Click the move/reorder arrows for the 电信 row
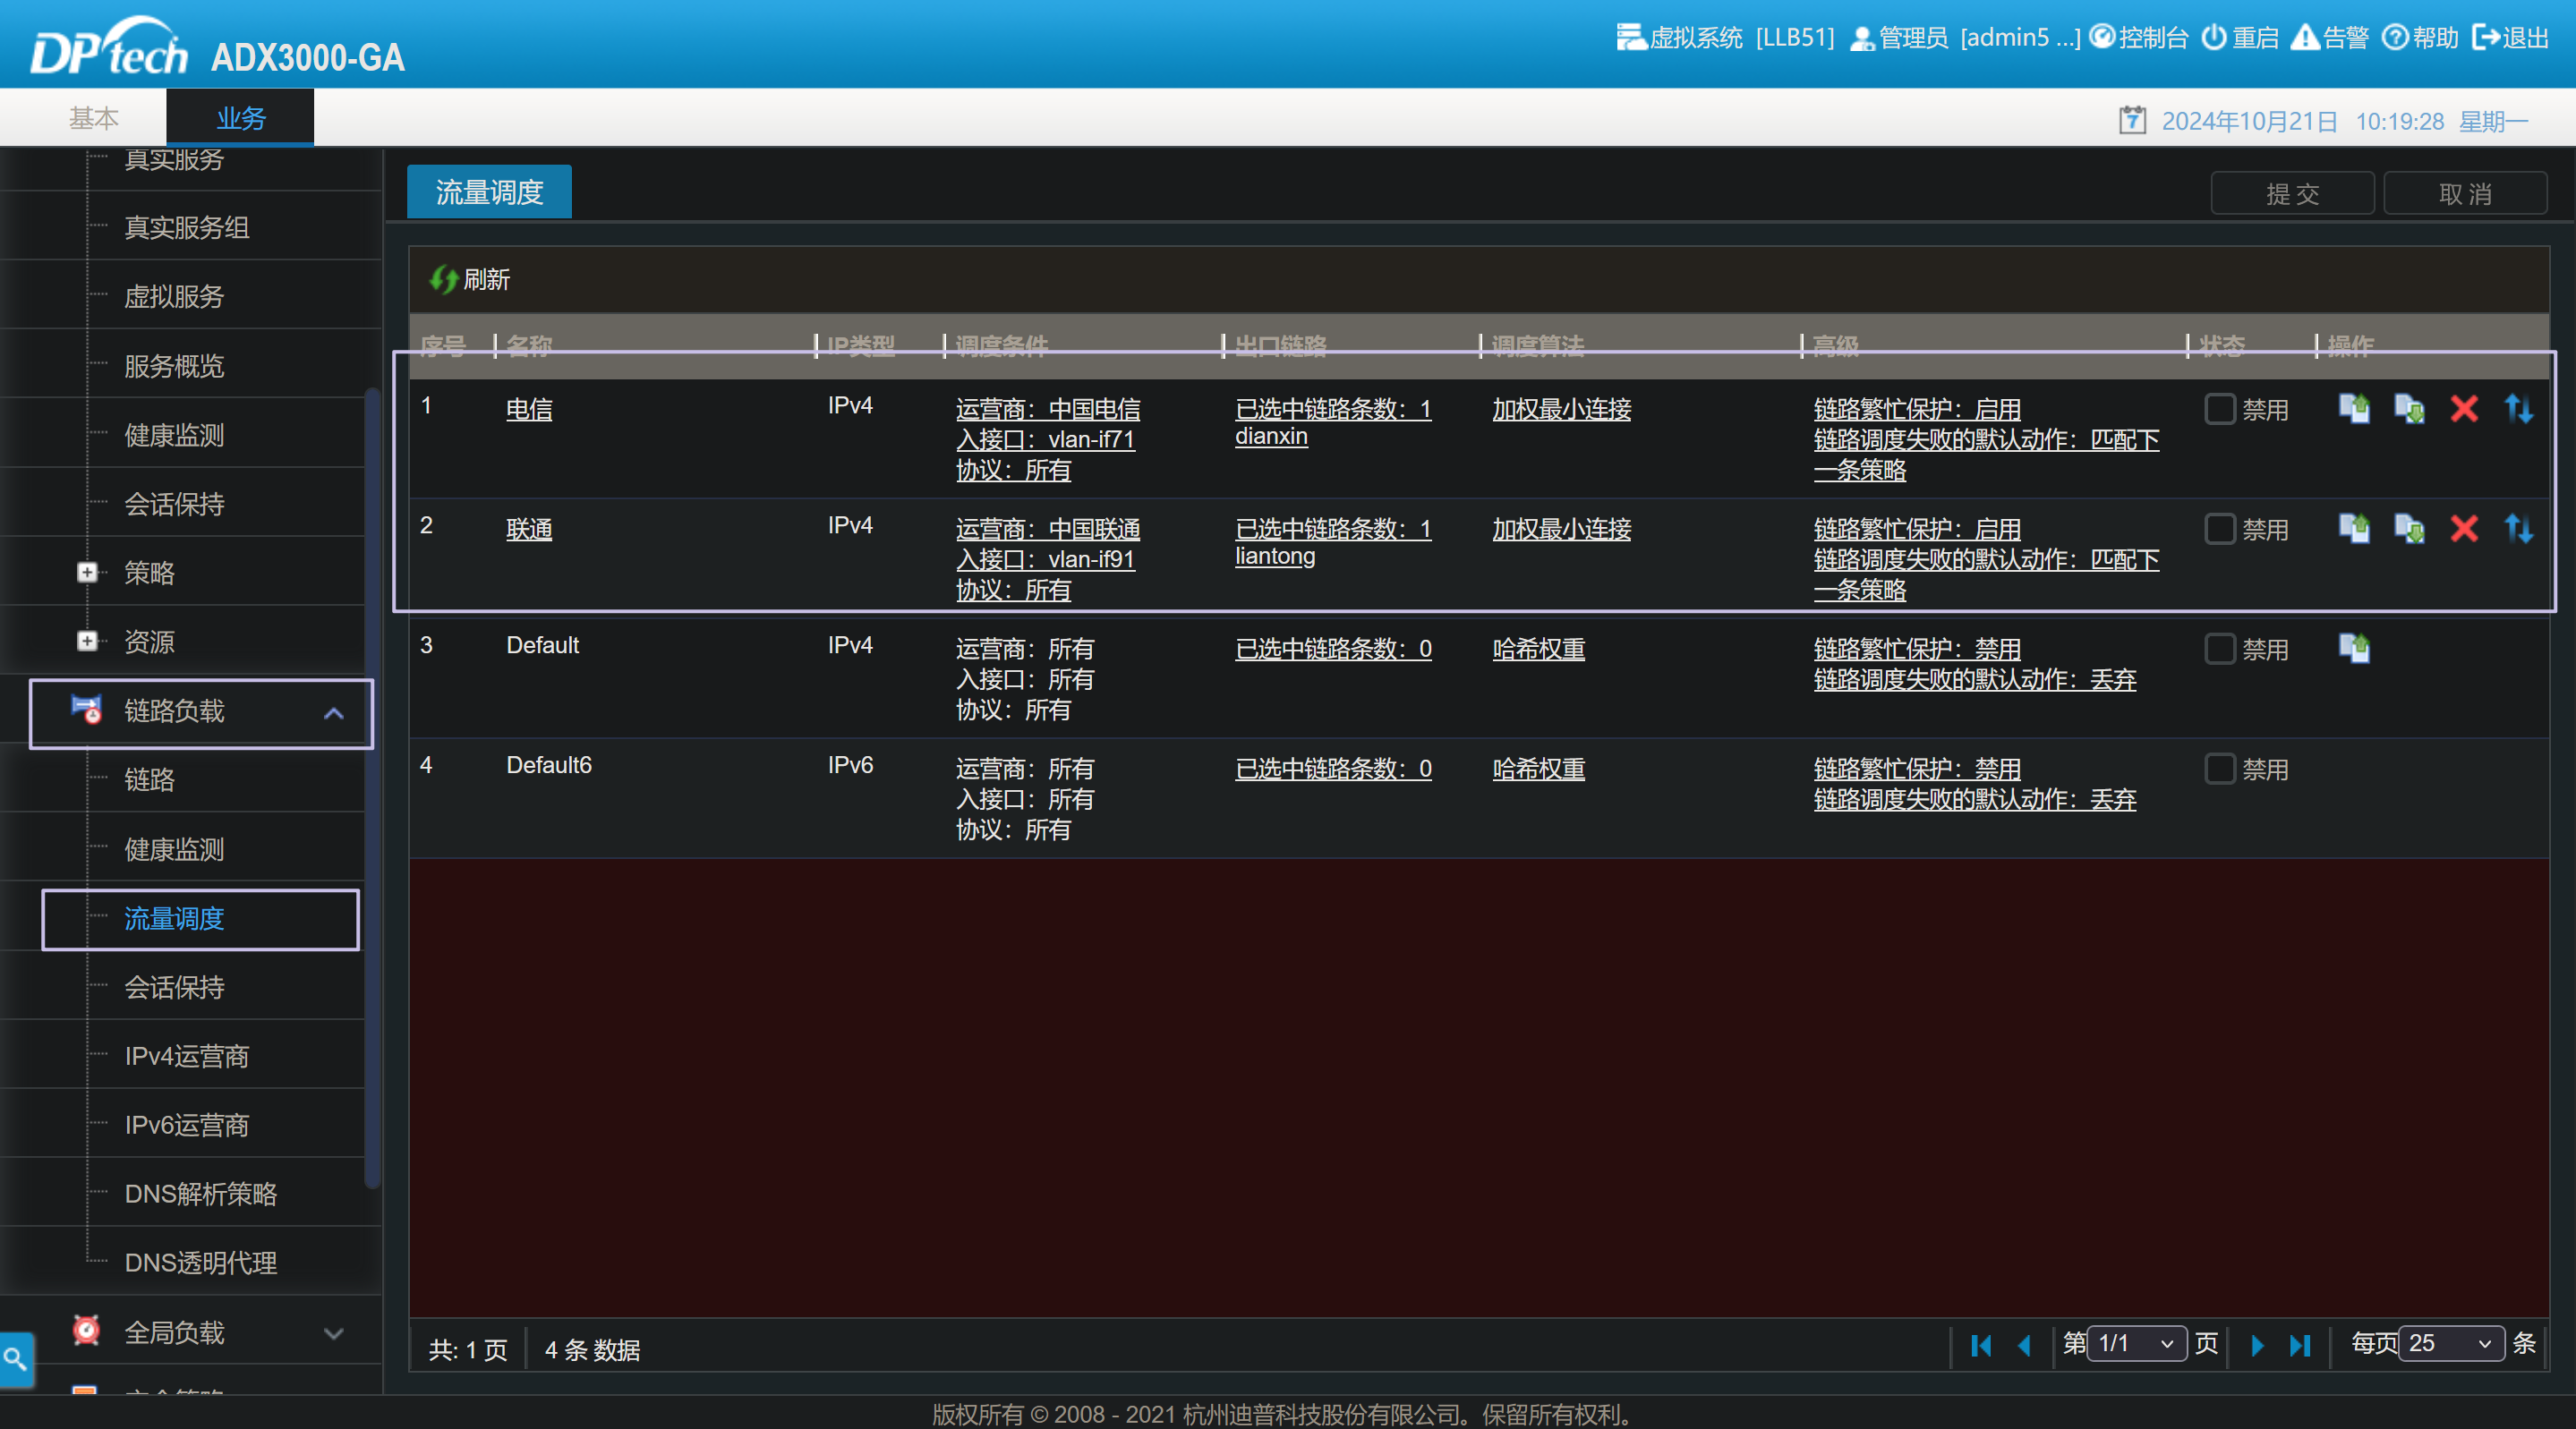 (2518, 409)
